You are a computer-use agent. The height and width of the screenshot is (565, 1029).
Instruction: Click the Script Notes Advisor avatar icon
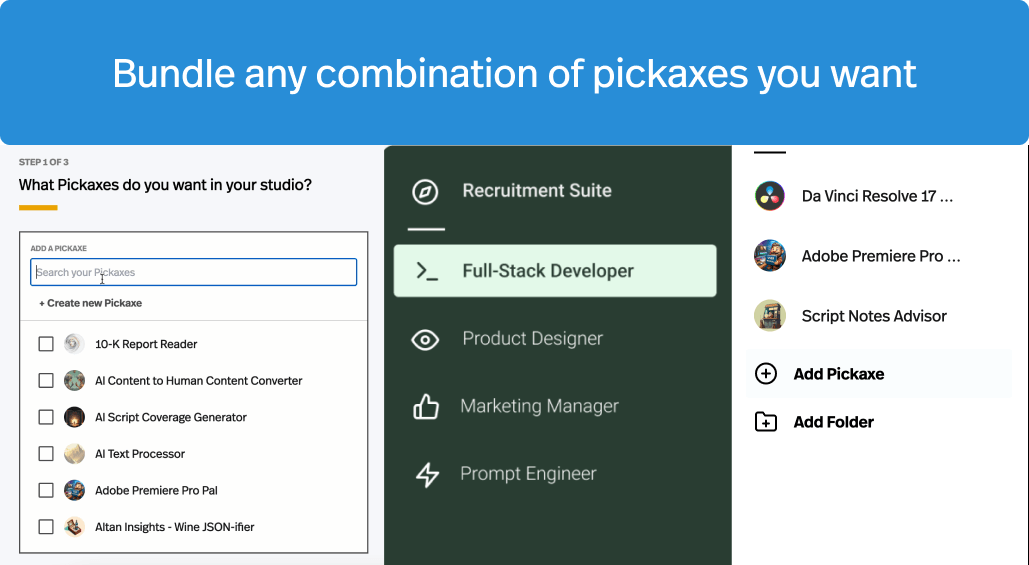(769, 316)
